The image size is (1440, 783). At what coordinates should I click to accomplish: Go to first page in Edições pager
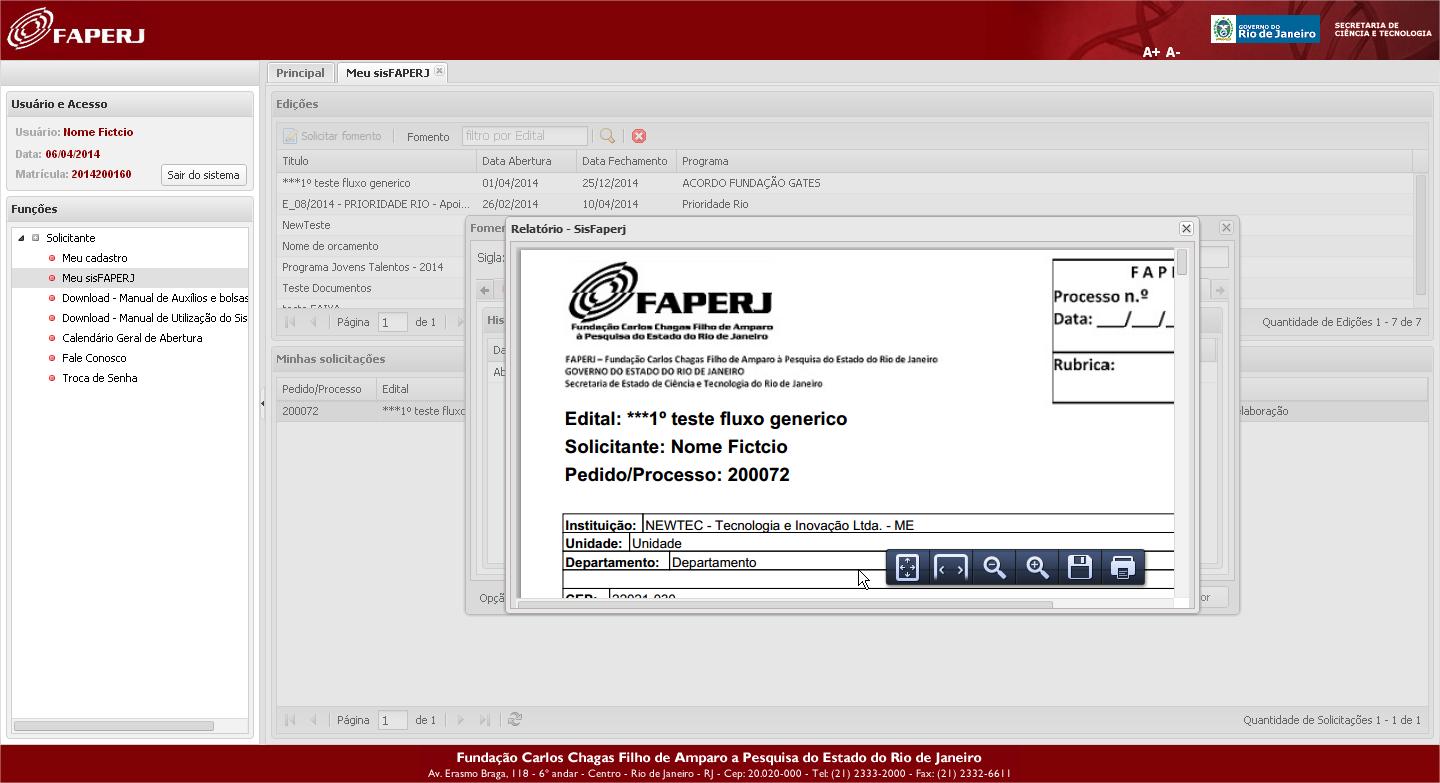[x=291, y=322]
